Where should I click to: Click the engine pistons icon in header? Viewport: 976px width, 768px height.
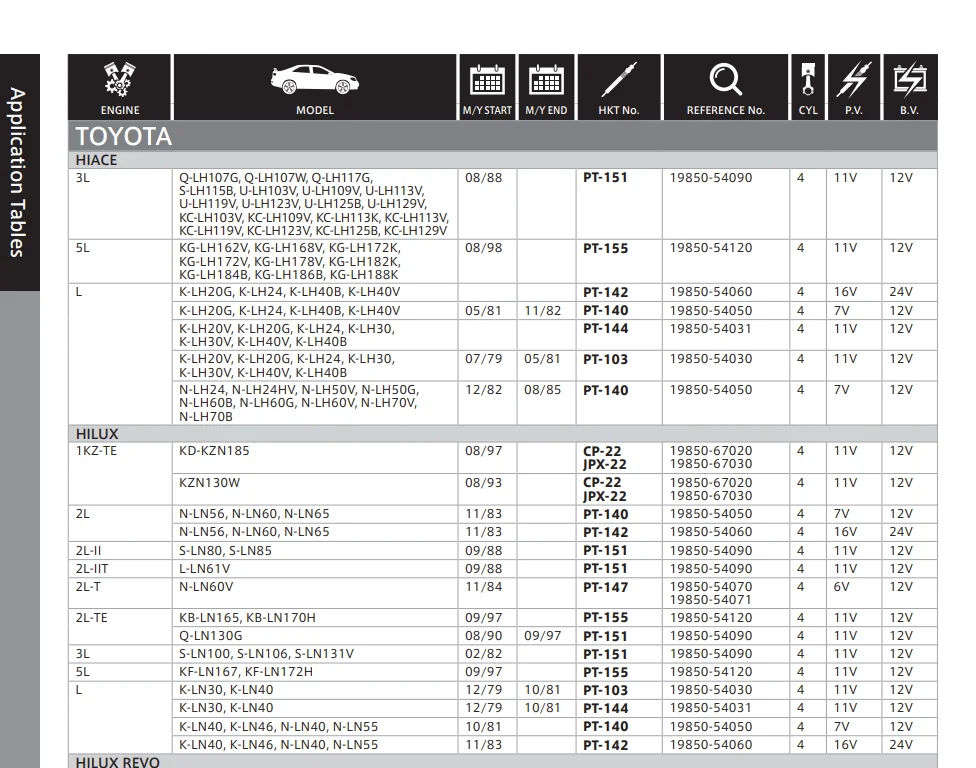pos(119,79)
